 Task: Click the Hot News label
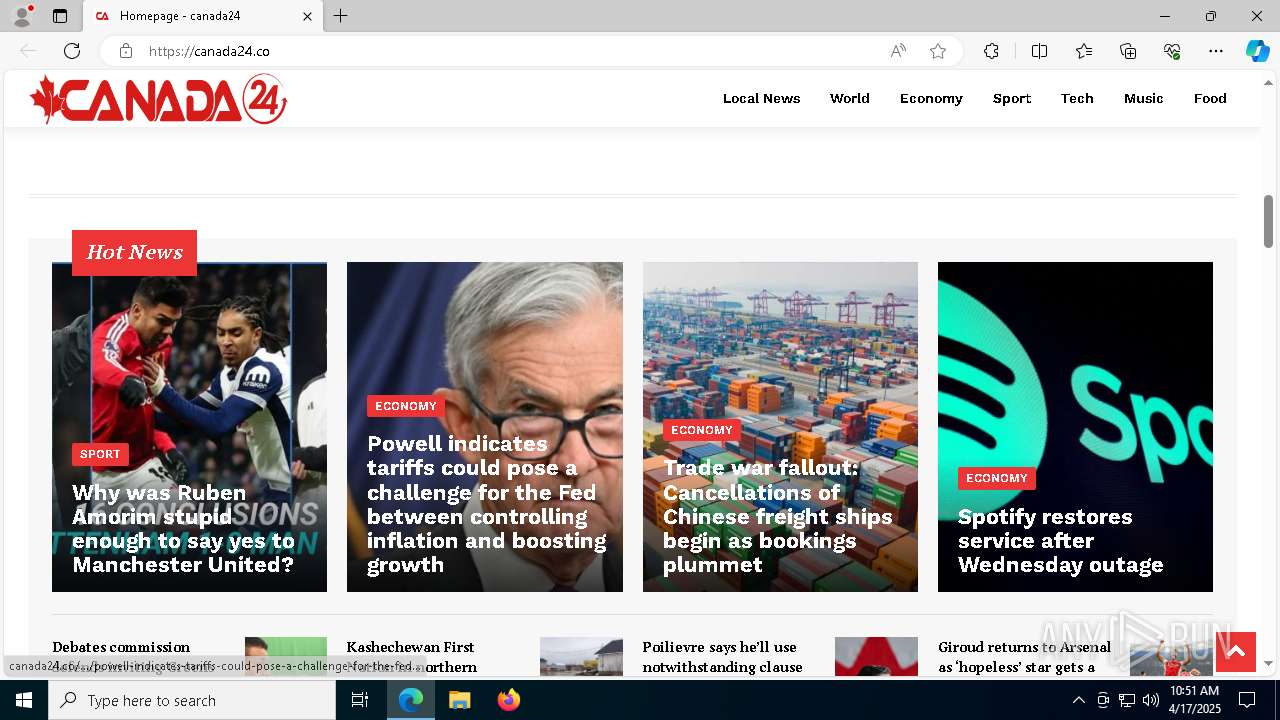click(x=134, y=252)
